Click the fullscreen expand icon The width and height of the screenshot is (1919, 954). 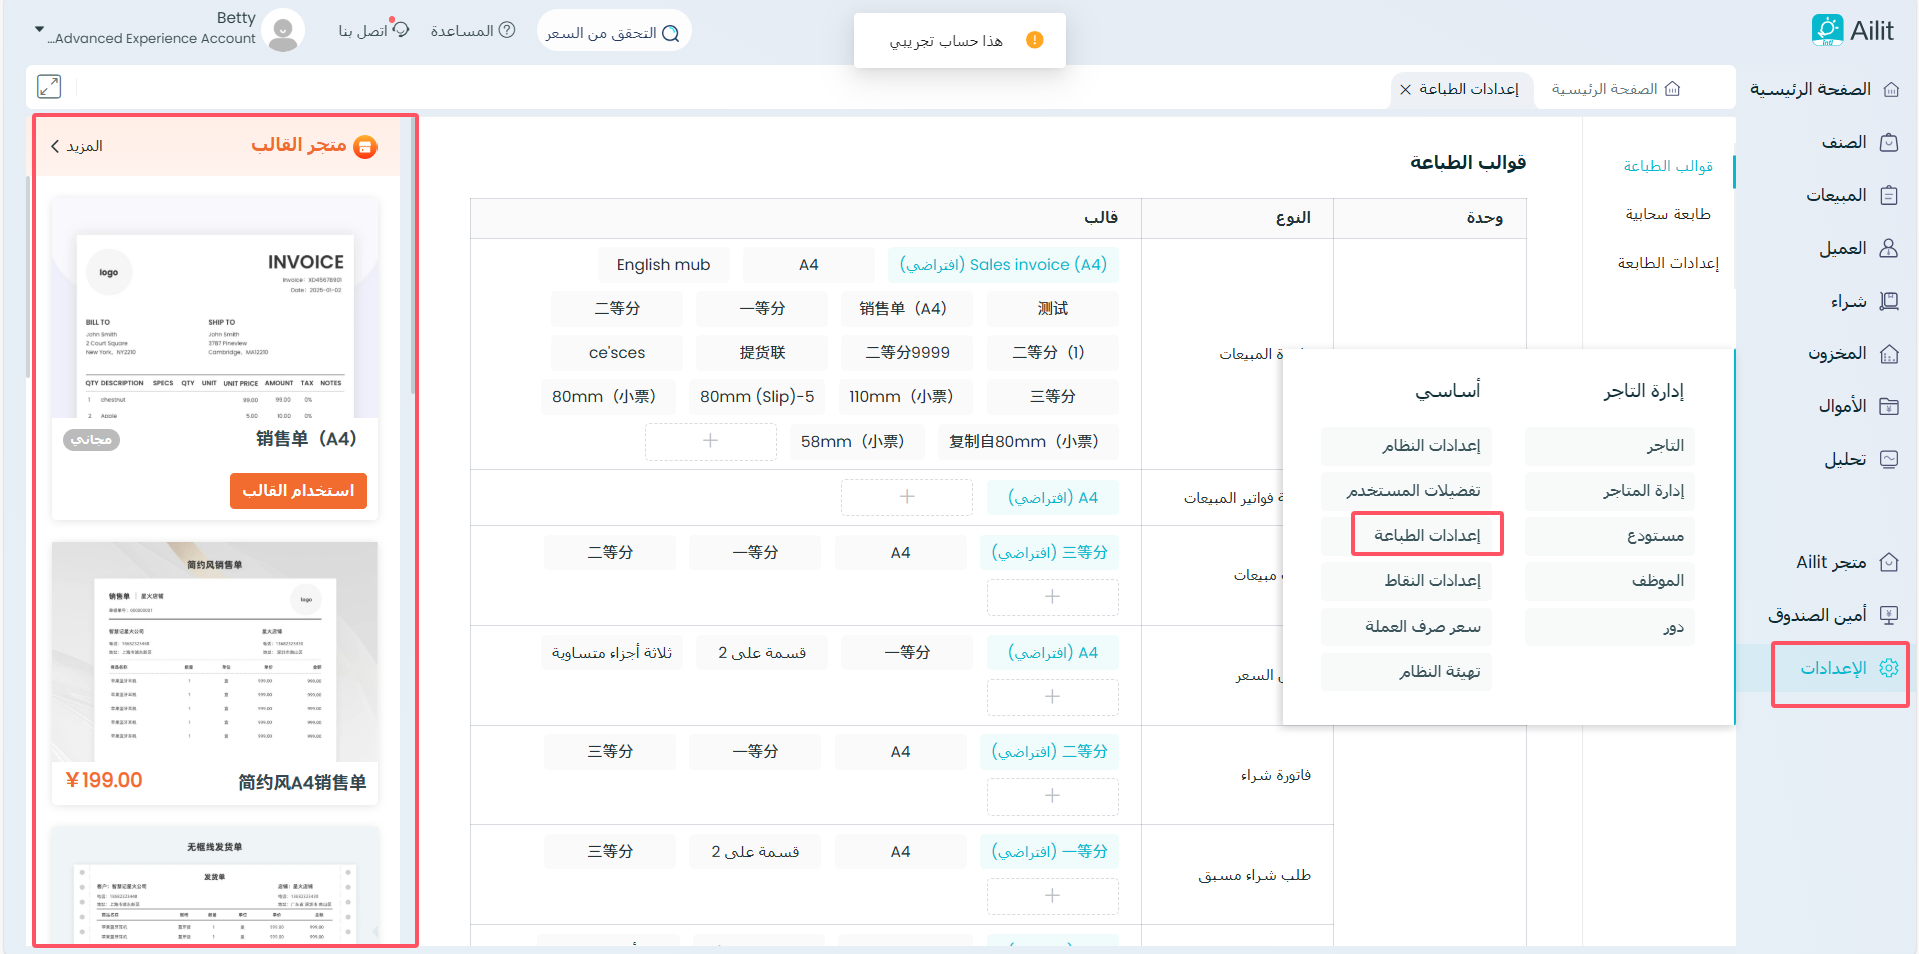[x=49, y=87]
